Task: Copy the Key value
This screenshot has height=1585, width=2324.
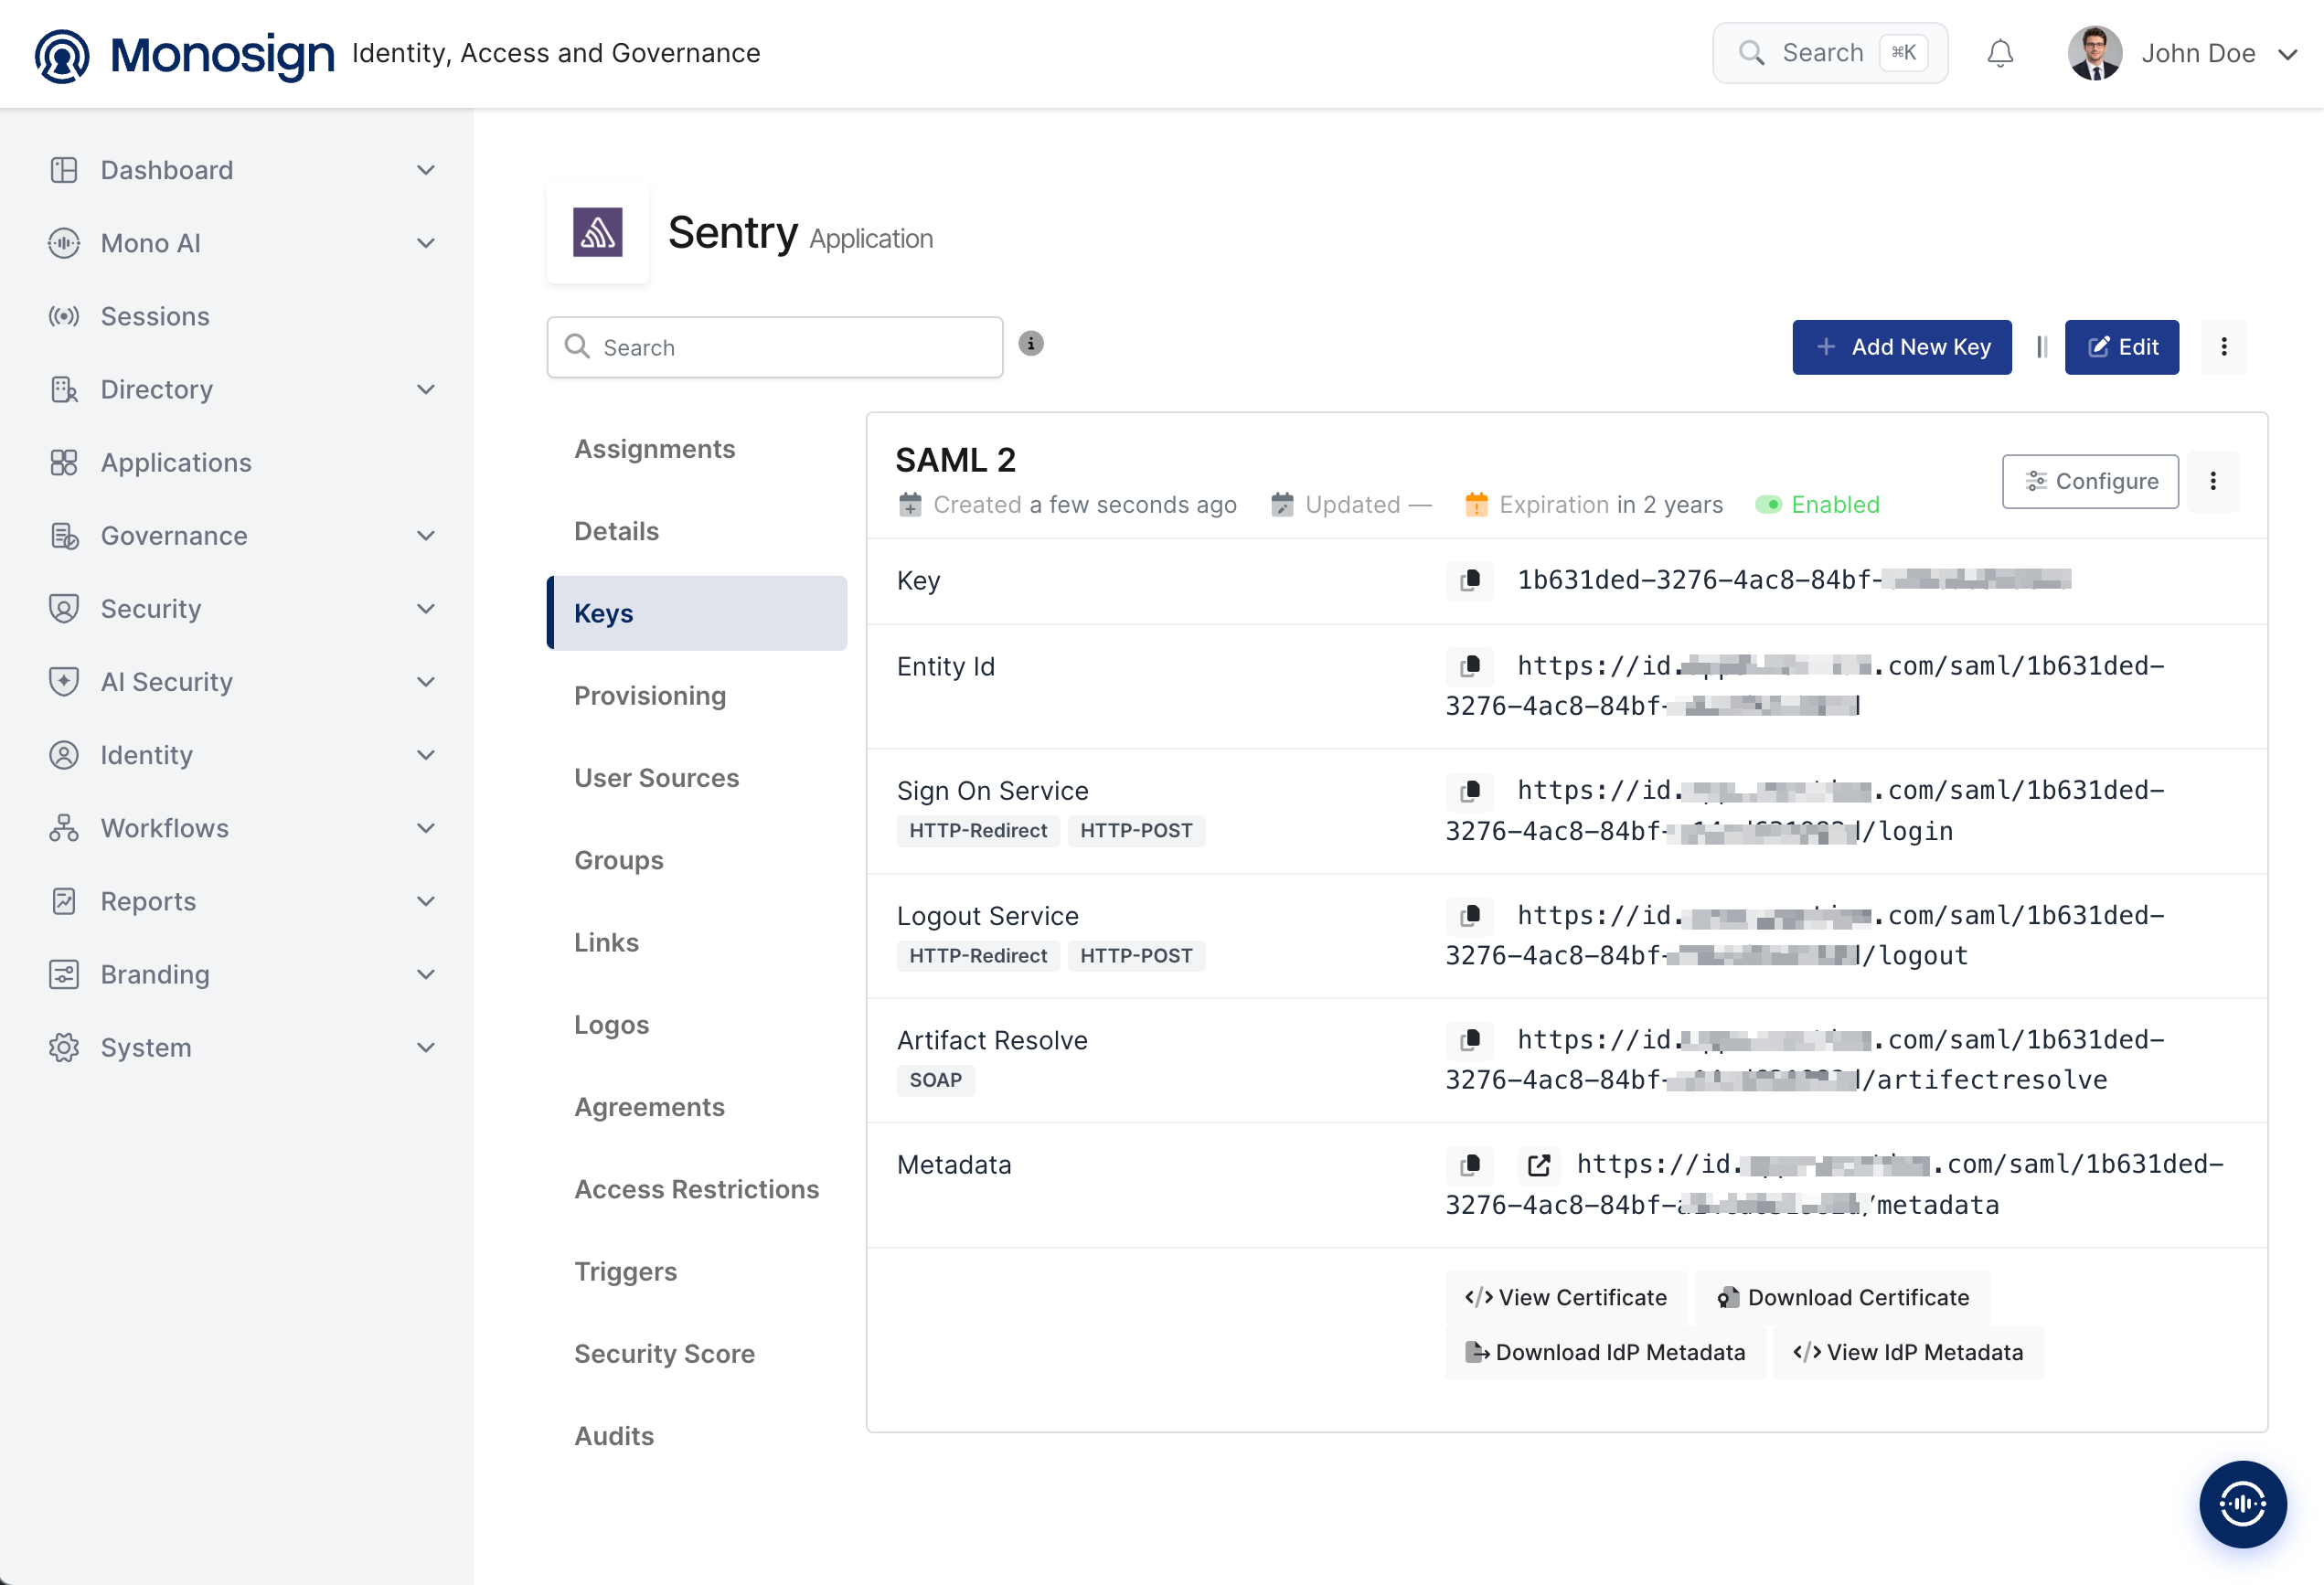Action: point(1470,580)
